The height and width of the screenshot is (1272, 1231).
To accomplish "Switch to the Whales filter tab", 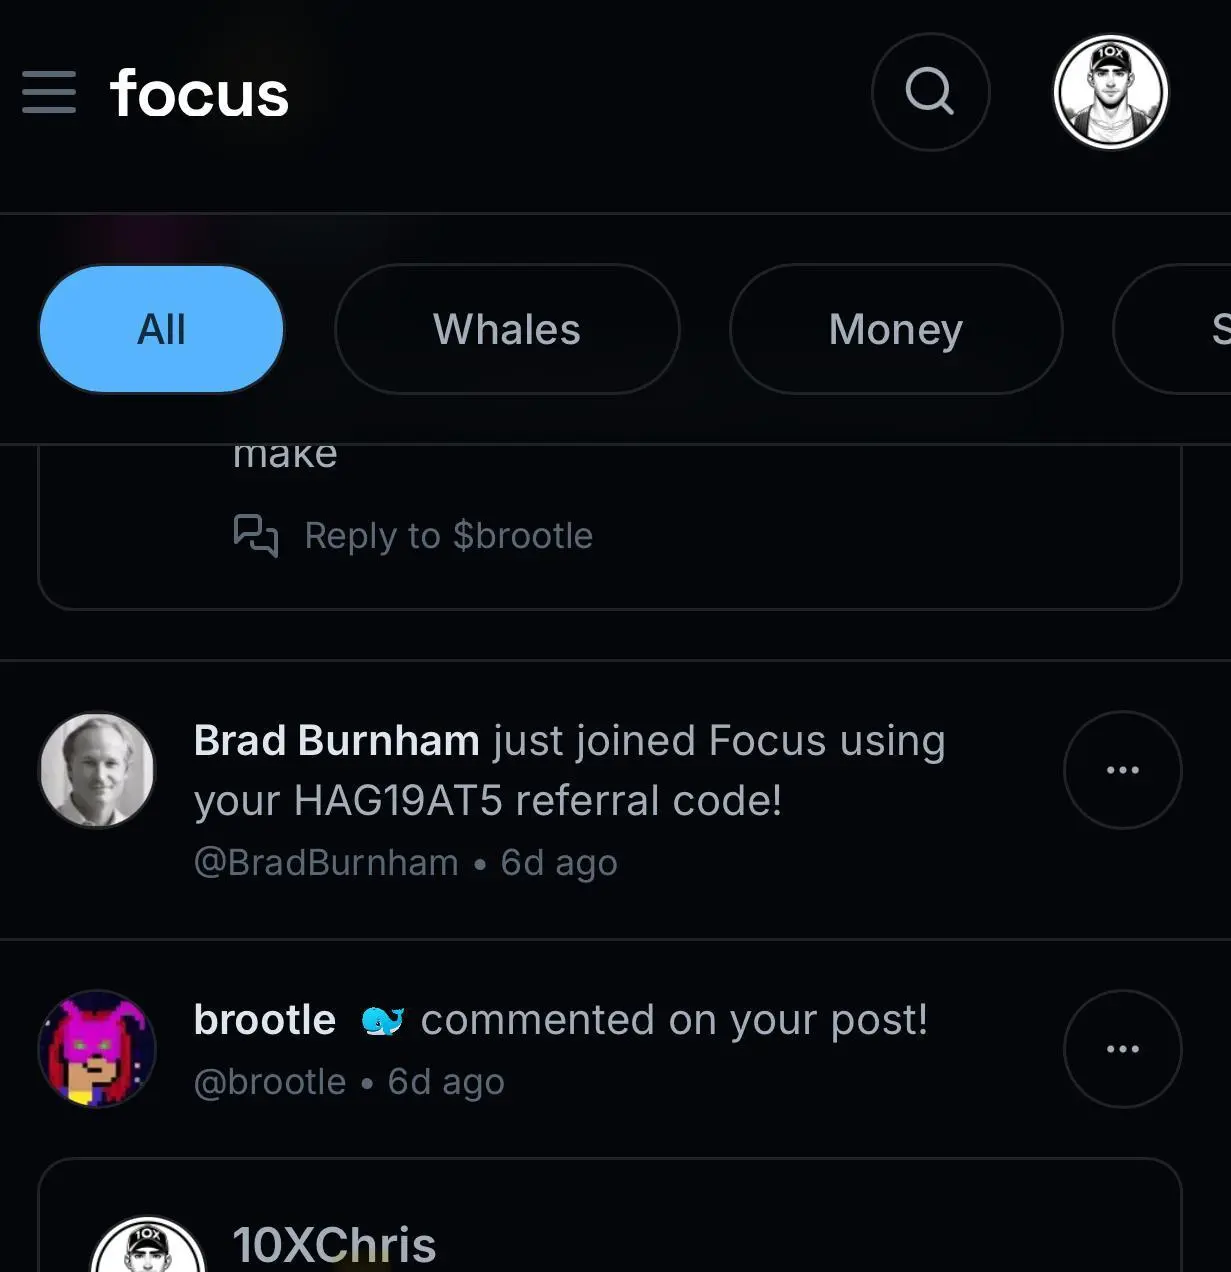I will pos(507,329).
